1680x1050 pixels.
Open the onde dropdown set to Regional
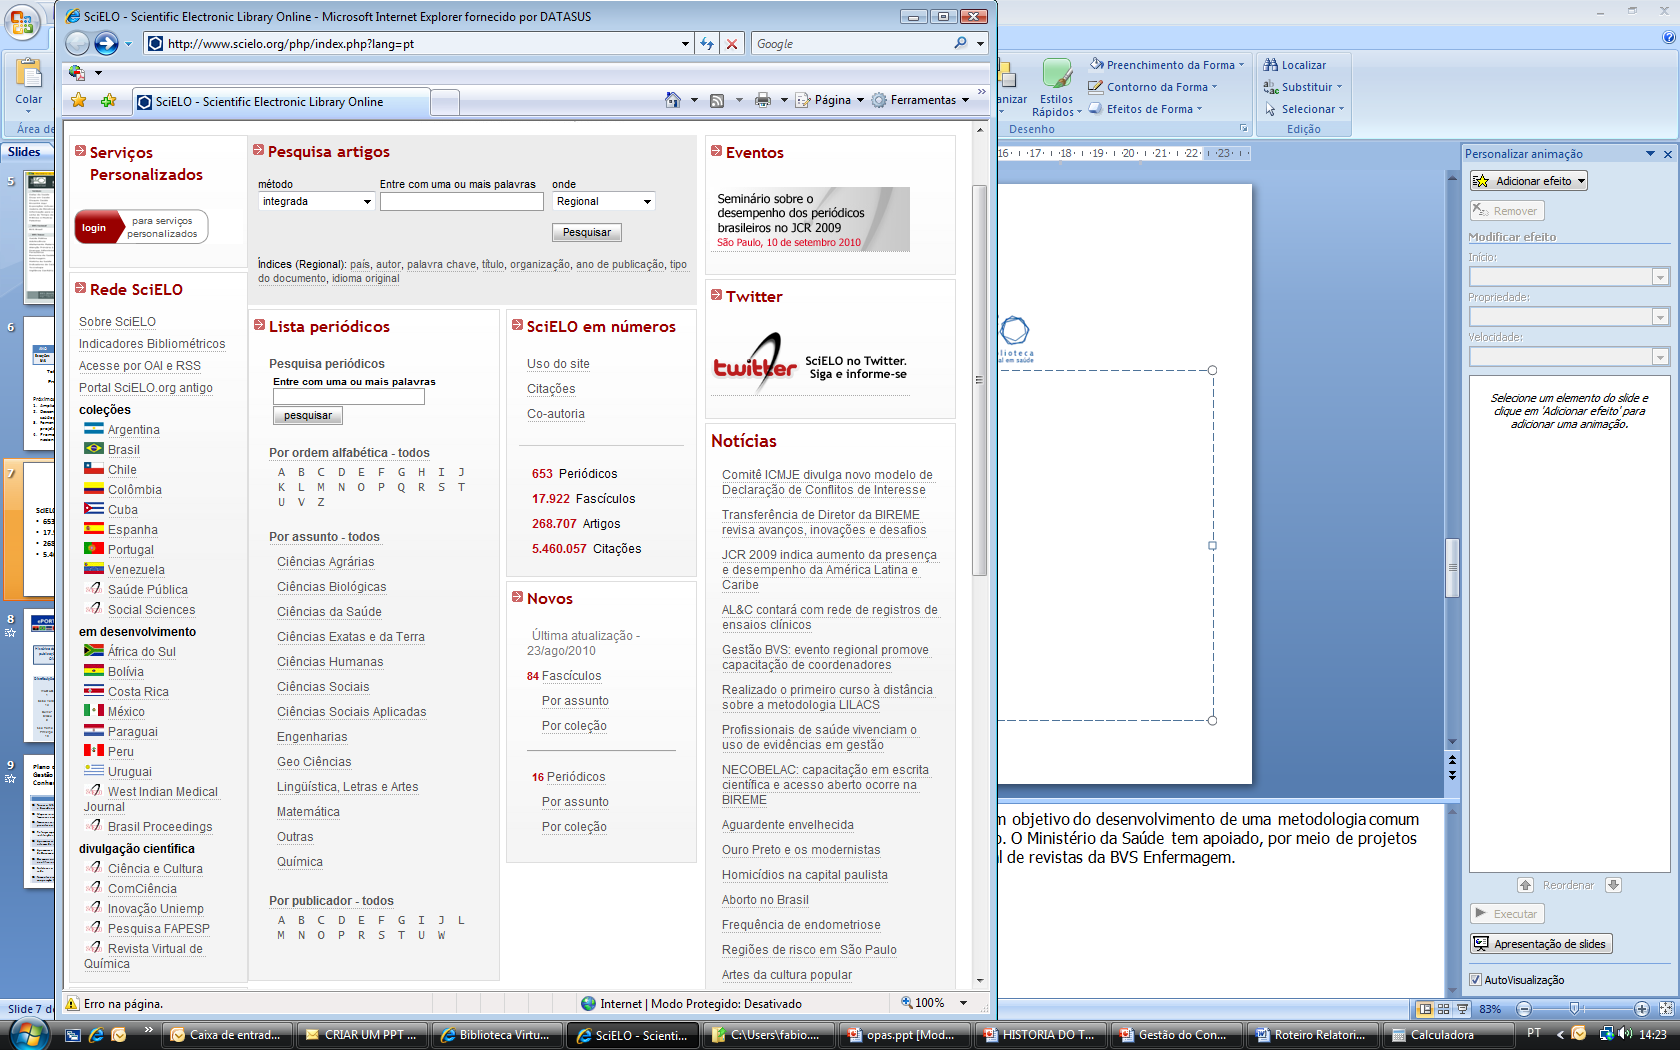604,201
